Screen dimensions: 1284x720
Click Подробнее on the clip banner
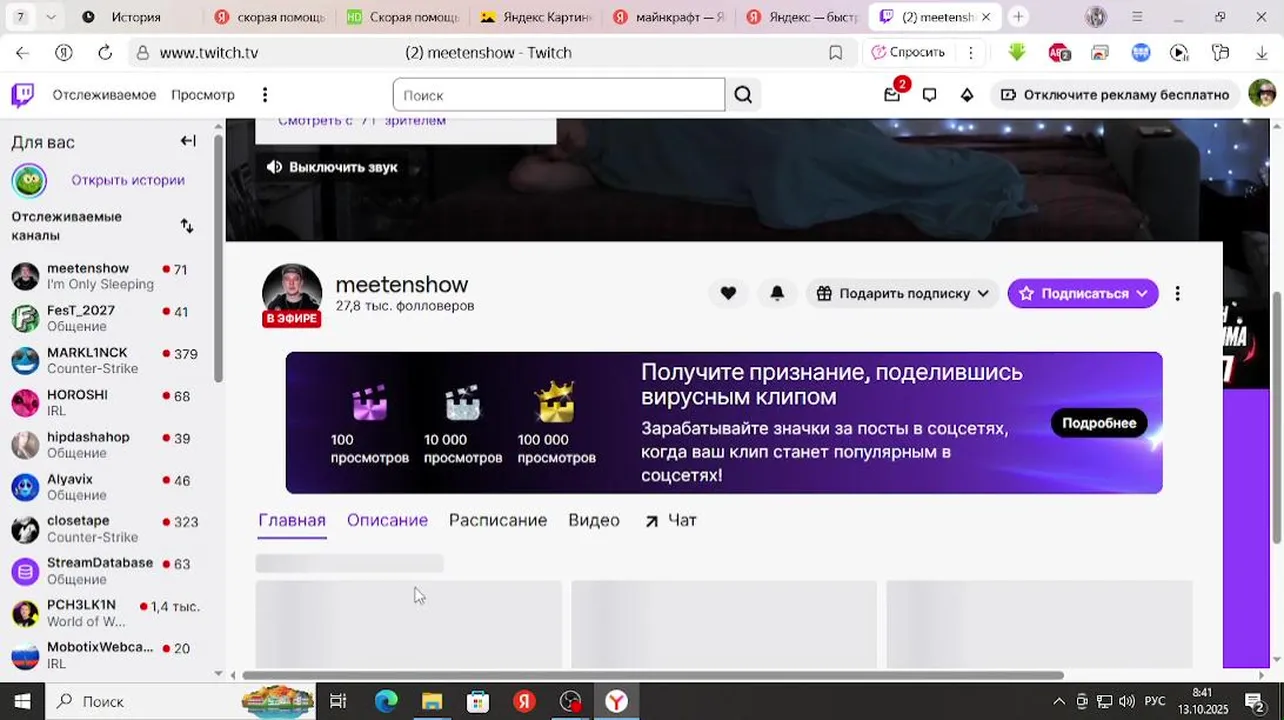pos(1099,423)
